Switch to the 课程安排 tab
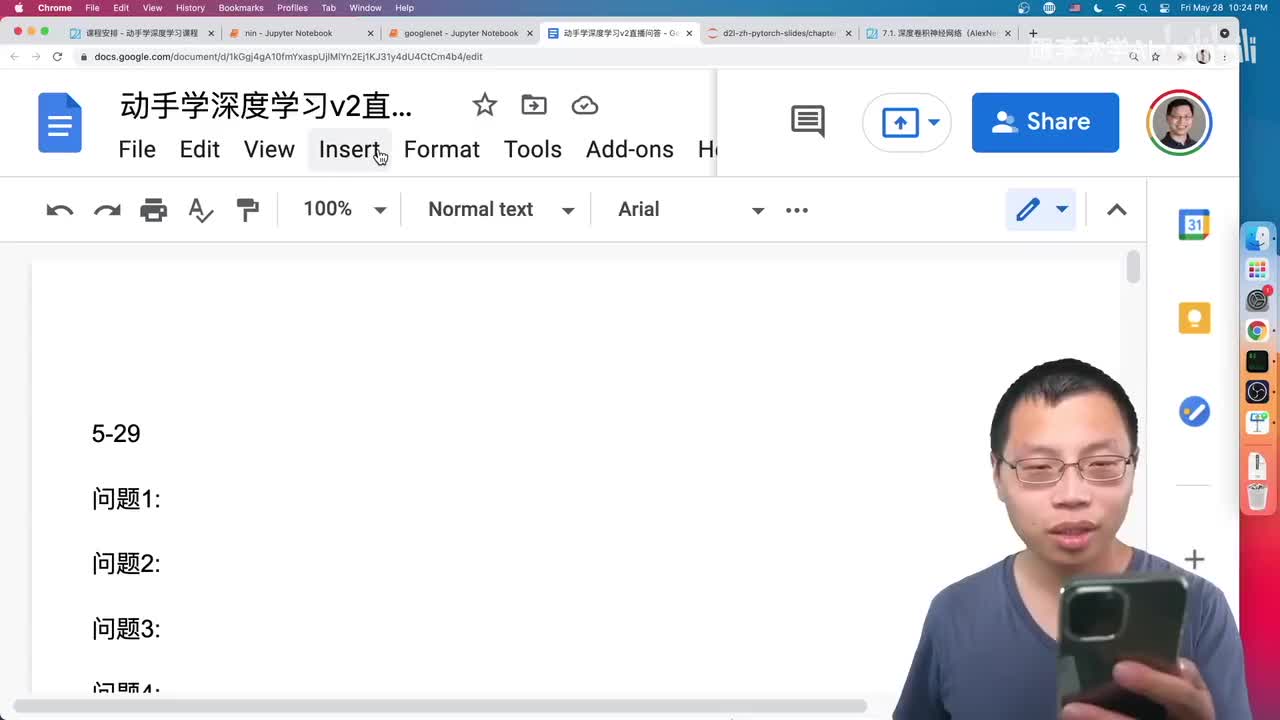1280x720 pixels. [x=141, y=33]
